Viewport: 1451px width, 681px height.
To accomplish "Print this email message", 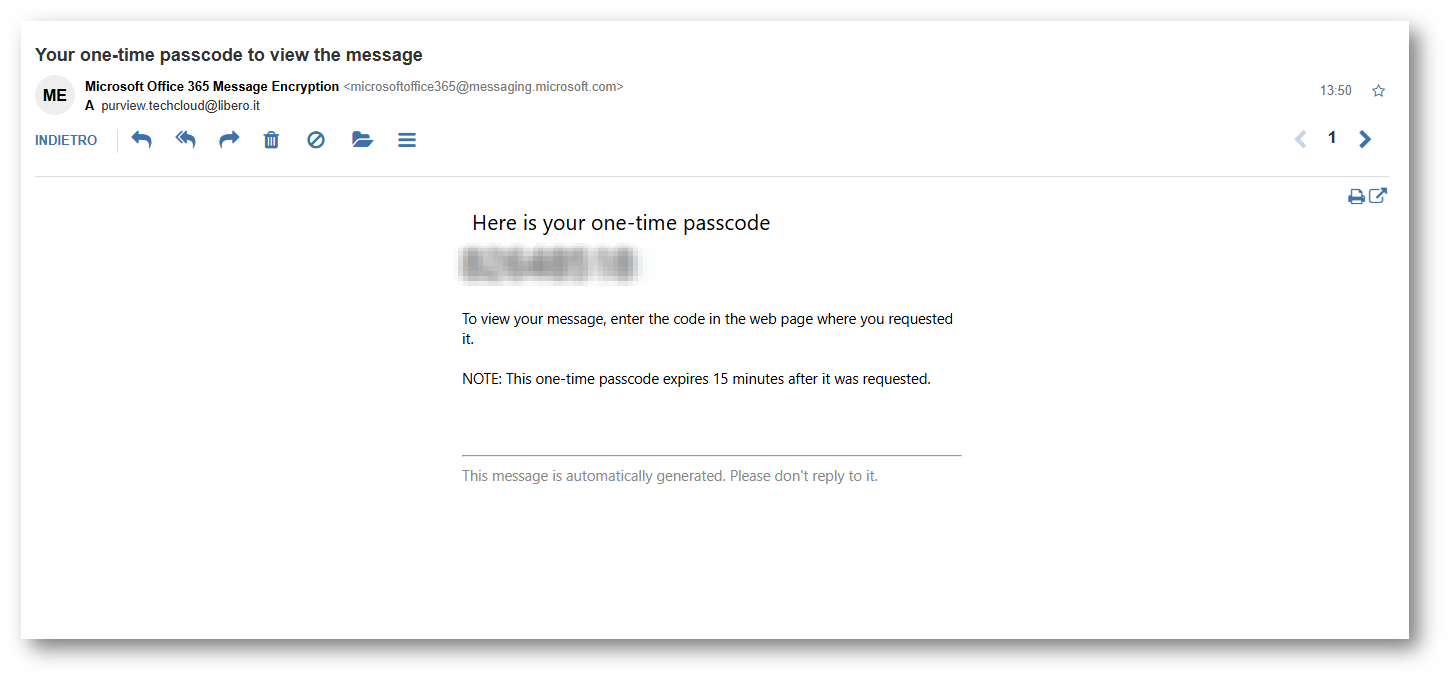I will coord(1356,197).
